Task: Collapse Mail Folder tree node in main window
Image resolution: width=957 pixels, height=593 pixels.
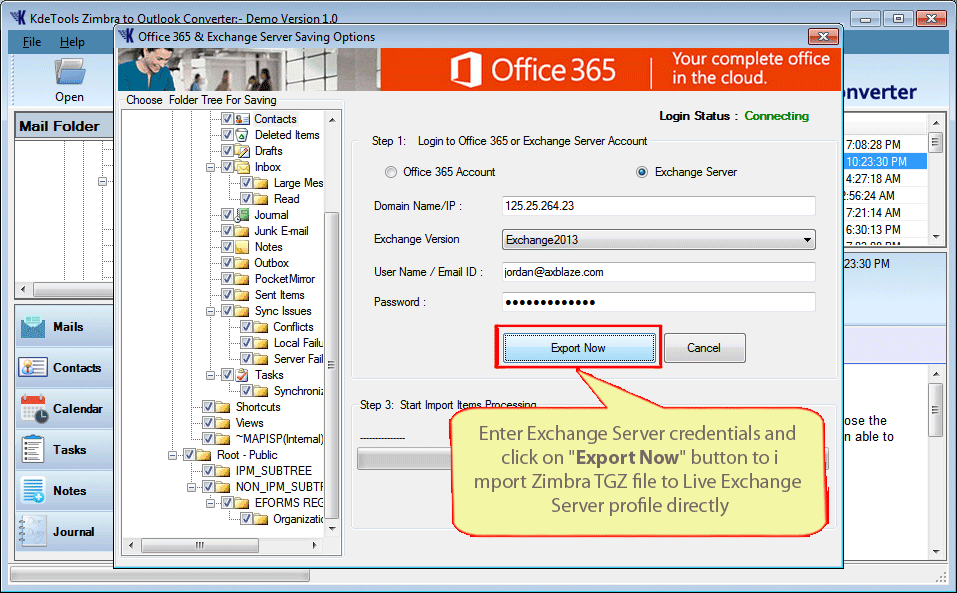Action: [x=102, y=181]
